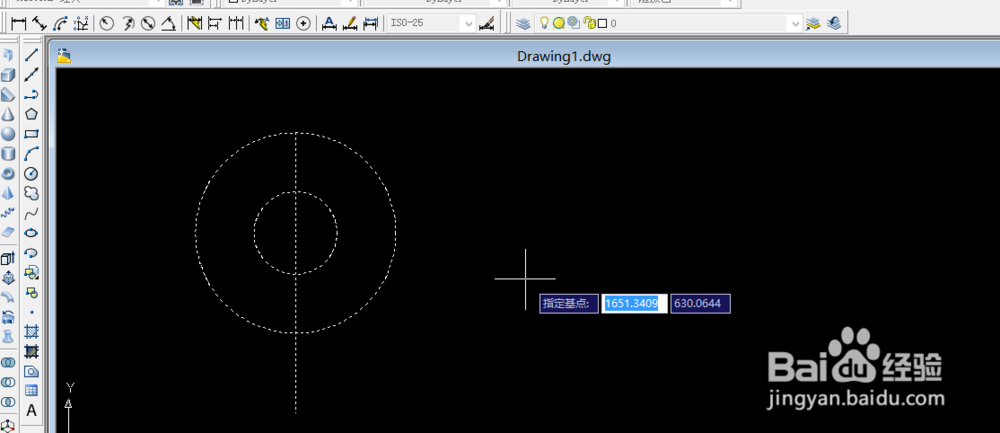Select the Jogged dimension tool

tap(128, 24)
